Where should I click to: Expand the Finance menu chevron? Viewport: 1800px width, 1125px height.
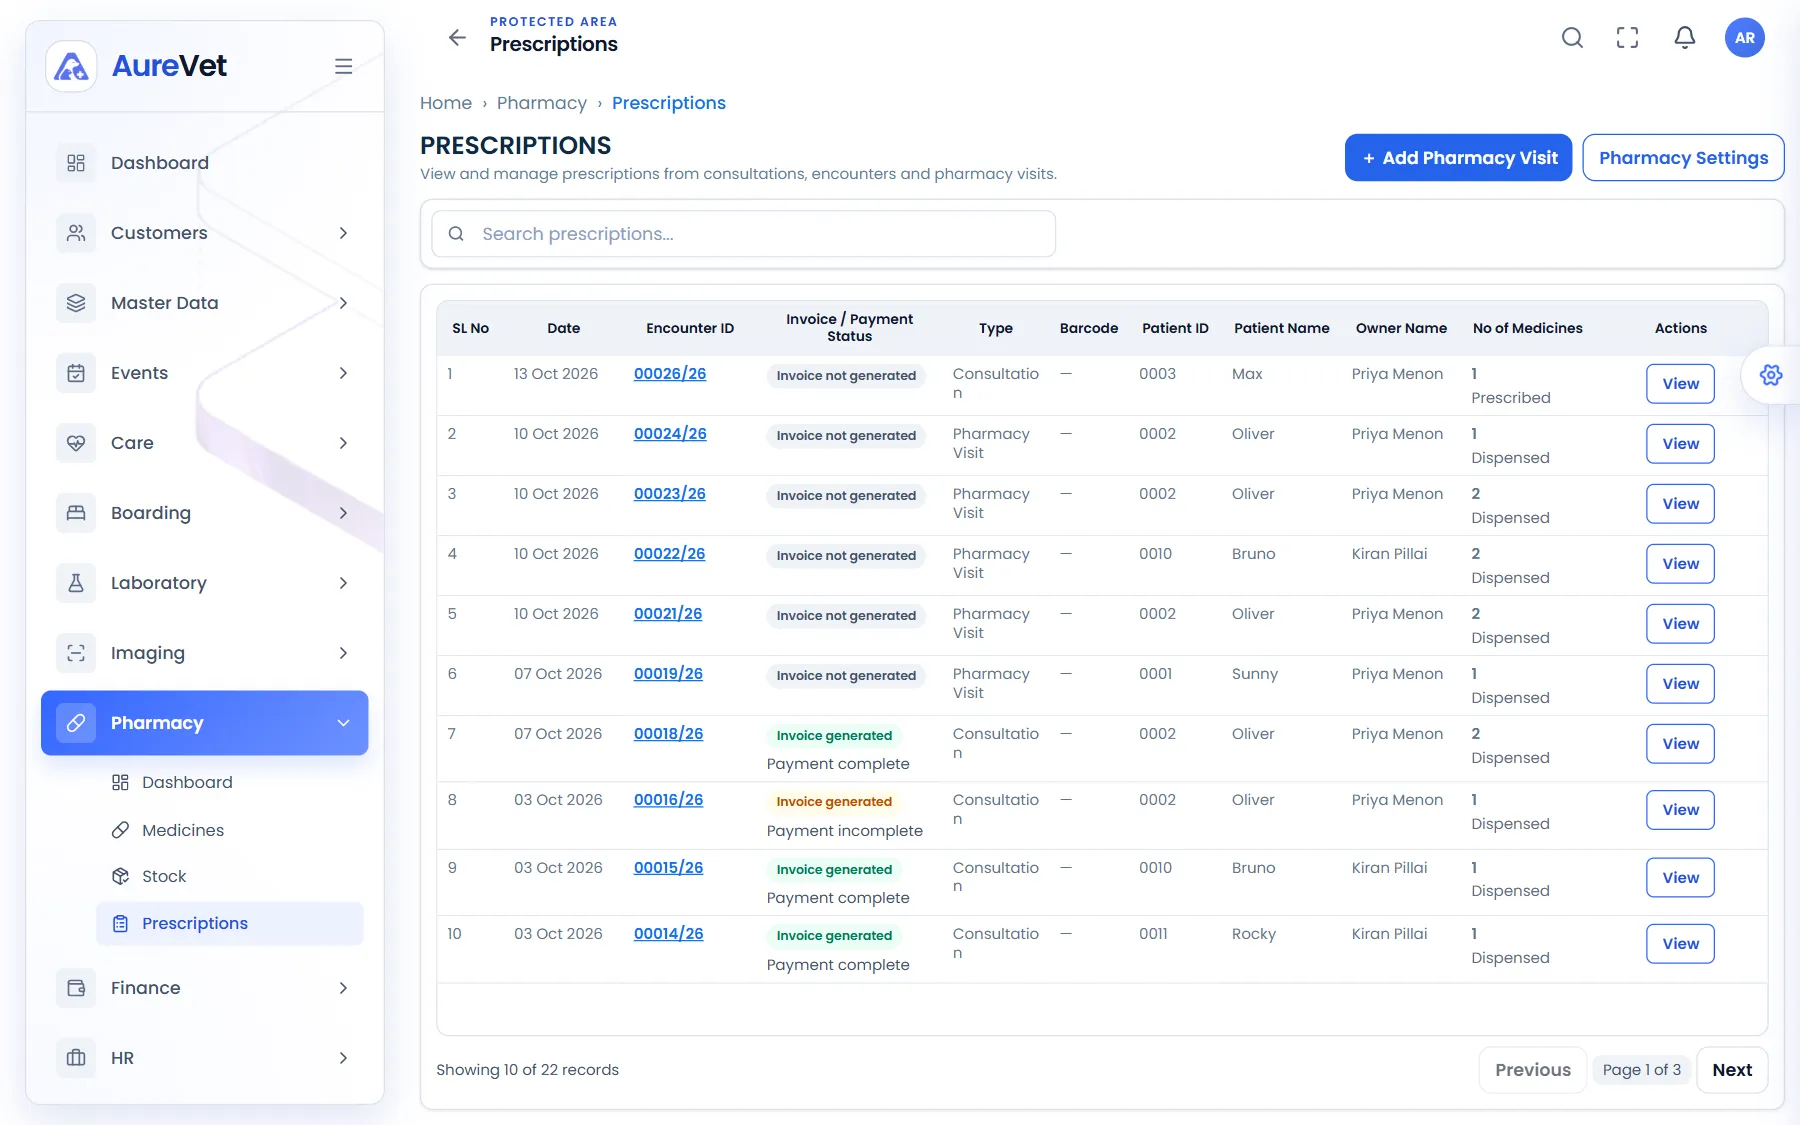pos(343,988)
